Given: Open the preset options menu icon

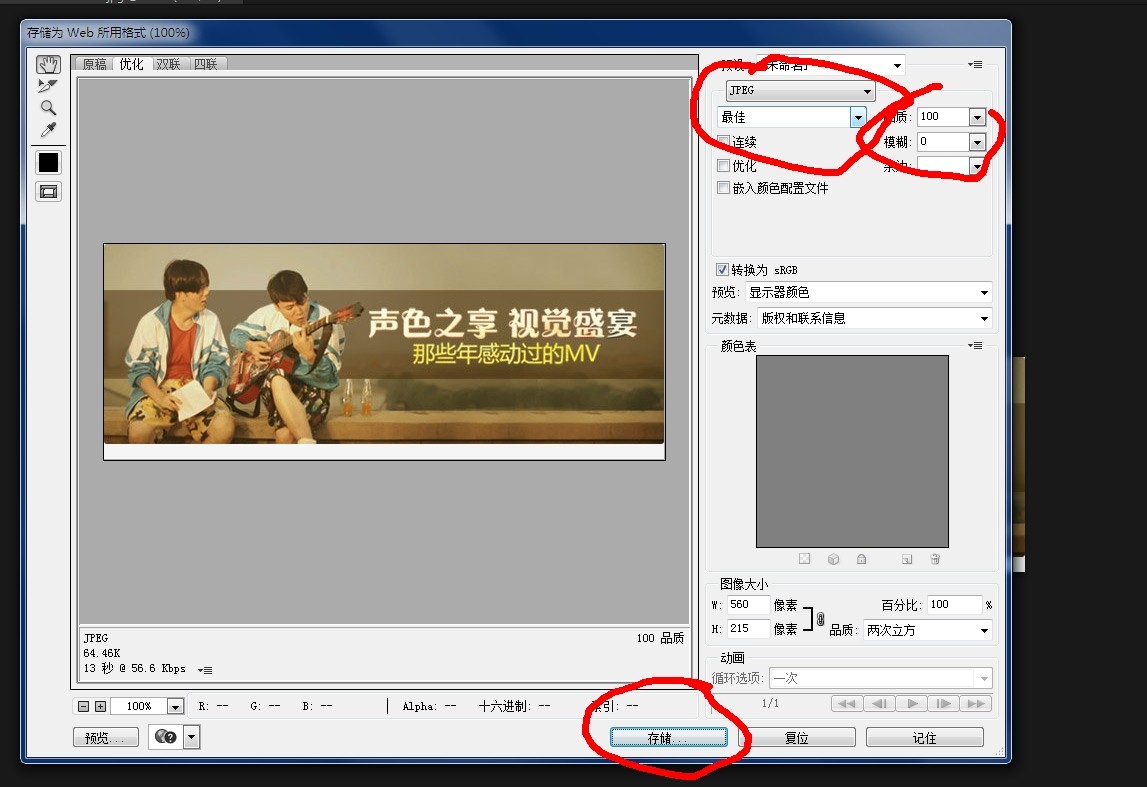Looking at the screenshot, I should (975, 64).
